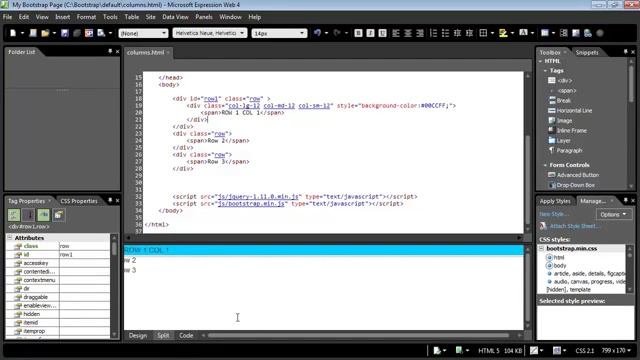Screen dimensions: 640x360
Task: Collapse Form Controls group in Toolbox
Action: tap(545, 165)
